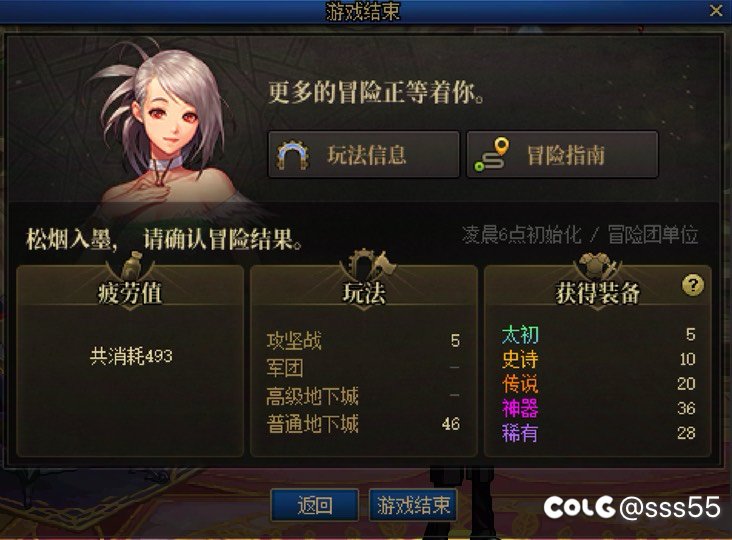Click the orange 史诗 equipment entry

click(x=599, y=359)
